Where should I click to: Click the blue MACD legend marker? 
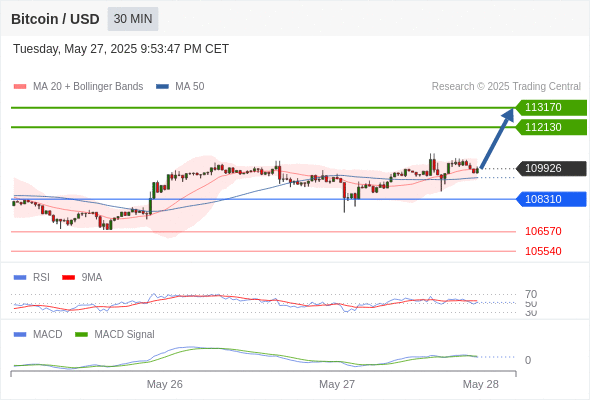pyautogui.click(x=20, y=335)
